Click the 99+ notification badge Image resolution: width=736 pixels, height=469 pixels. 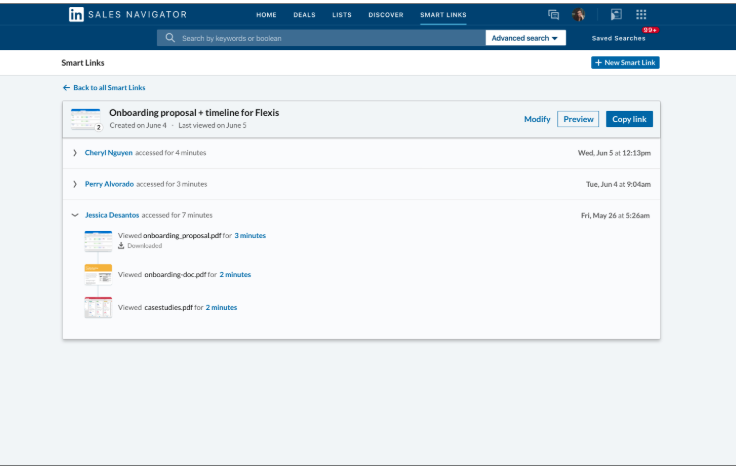click(650, 30)
